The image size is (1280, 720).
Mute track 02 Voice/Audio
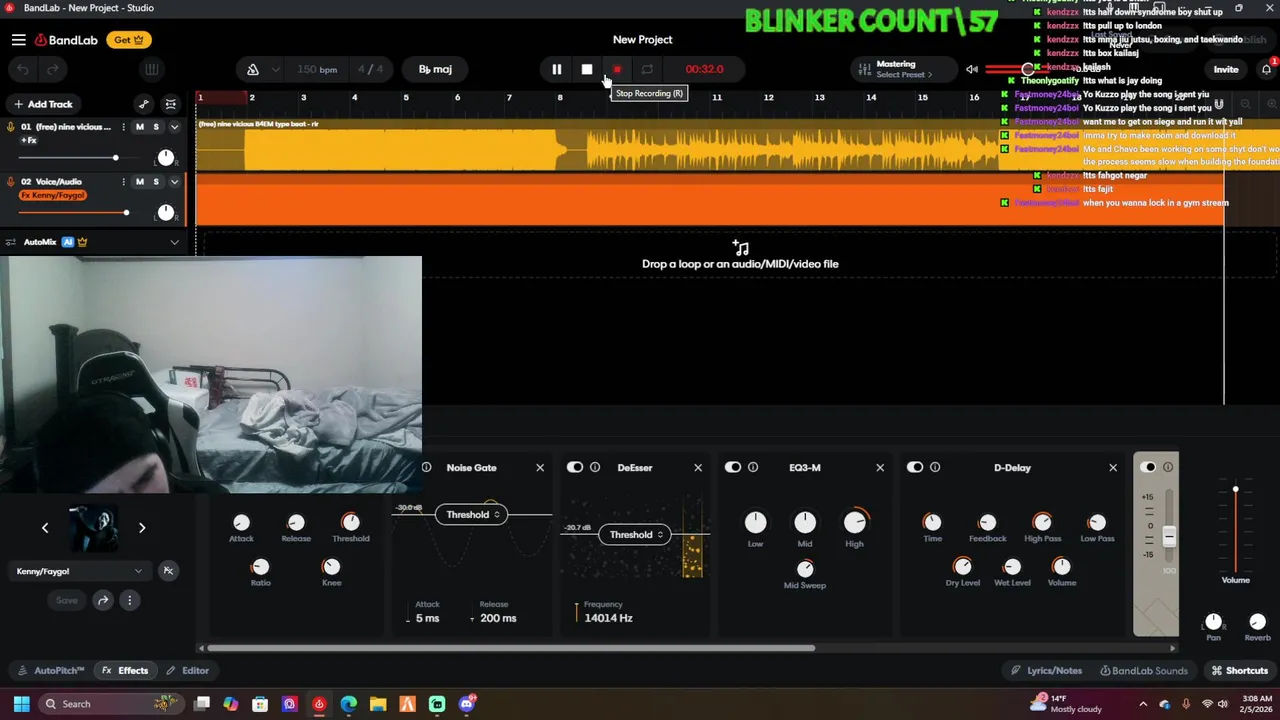coord(139,182)
